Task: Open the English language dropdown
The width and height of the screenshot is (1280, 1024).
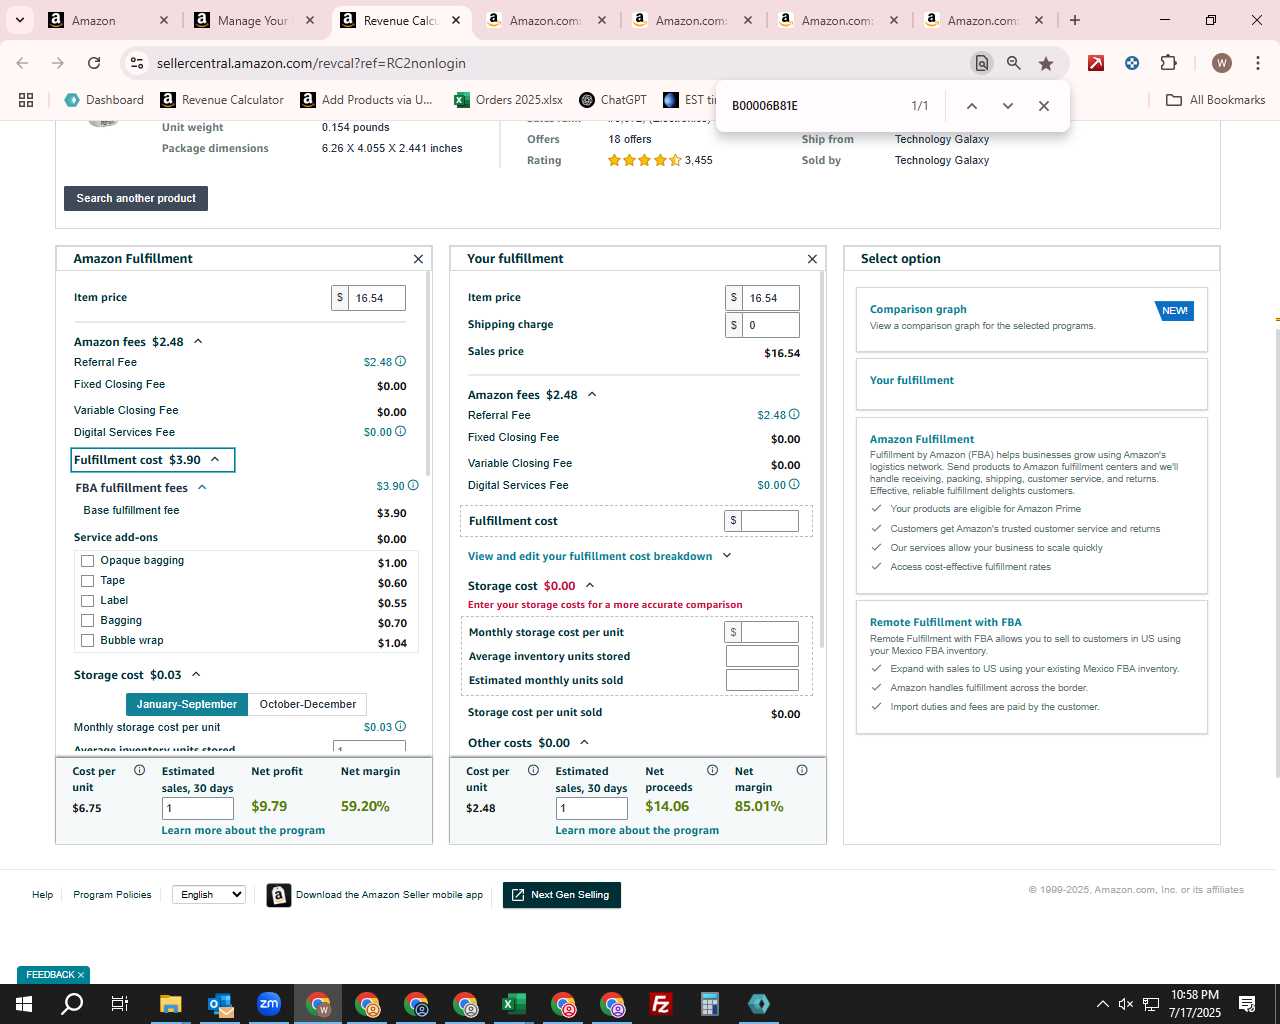Action: click(x=209, y=894)
